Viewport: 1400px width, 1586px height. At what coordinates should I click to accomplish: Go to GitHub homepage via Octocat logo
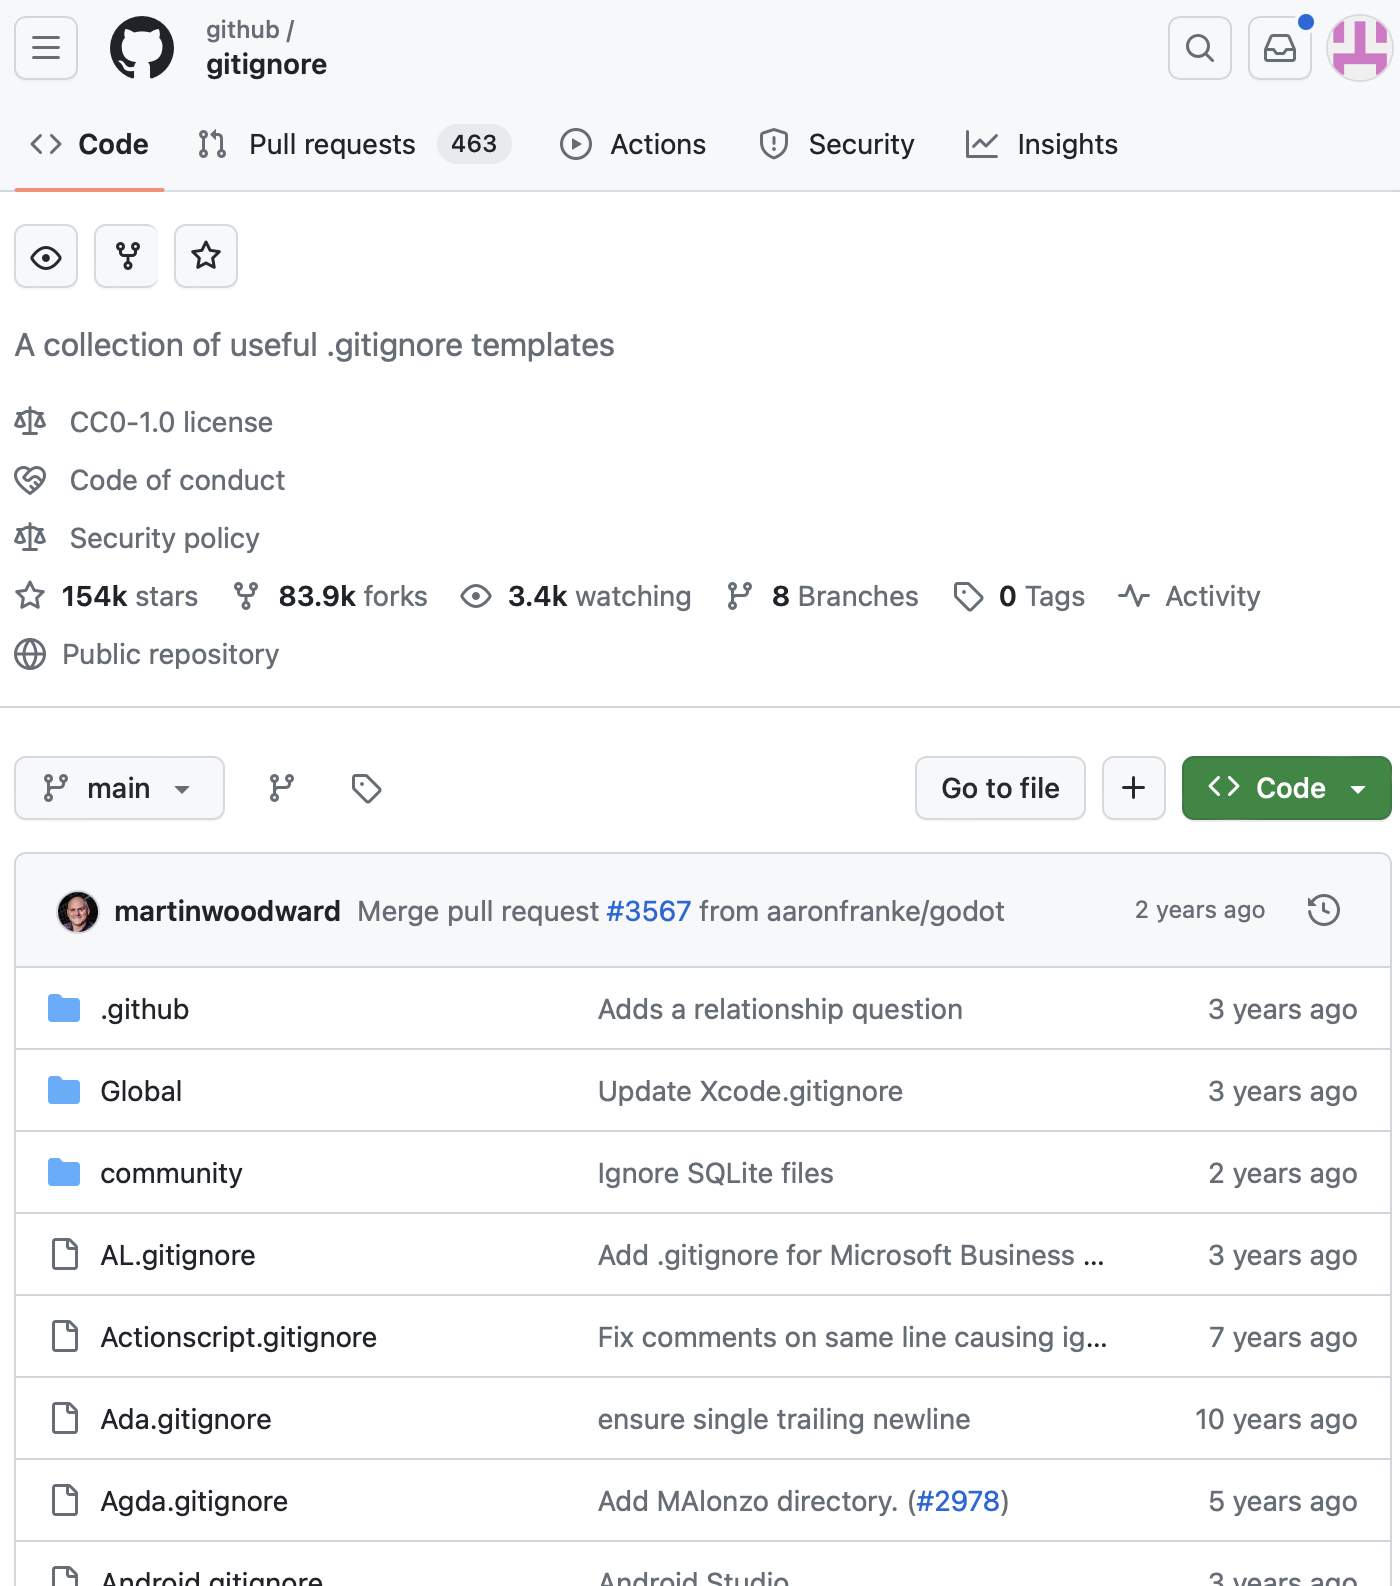(142, 48)
